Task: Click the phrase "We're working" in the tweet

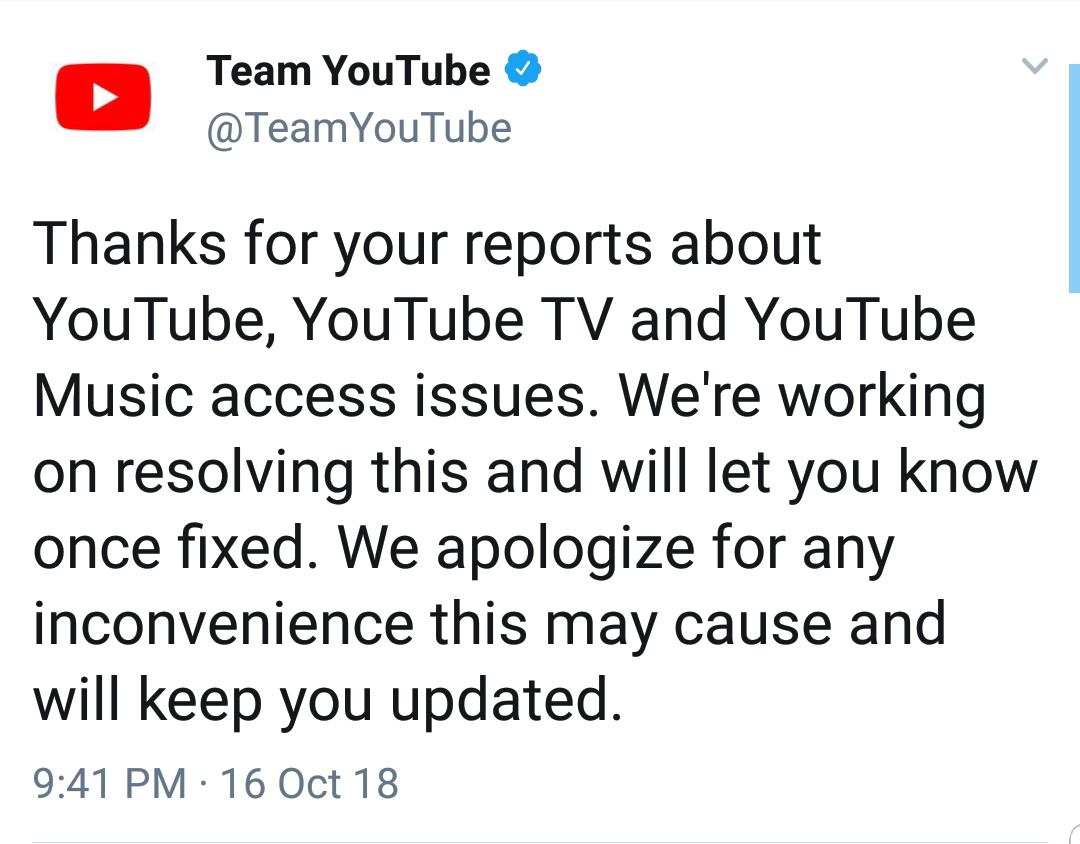Action: pos(802,397)
